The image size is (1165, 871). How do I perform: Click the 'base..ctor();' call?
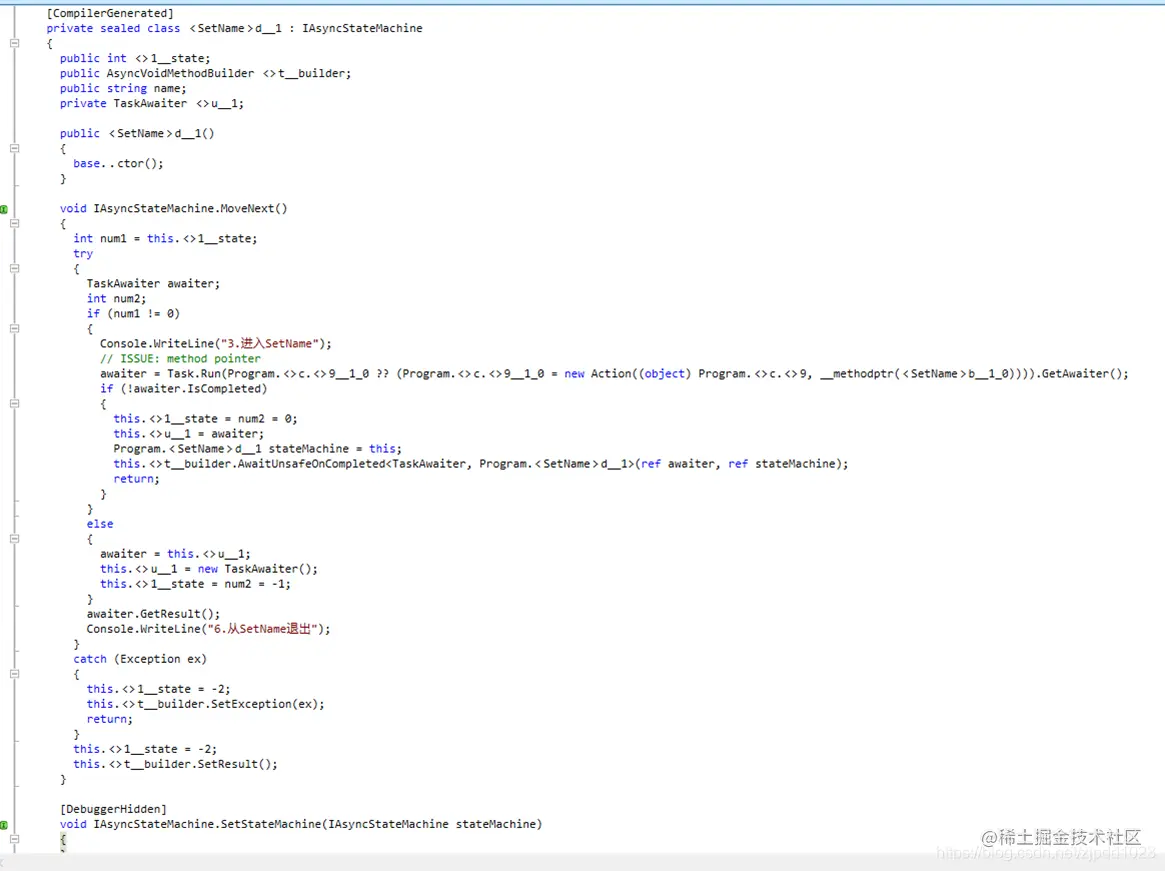(118, 163)
